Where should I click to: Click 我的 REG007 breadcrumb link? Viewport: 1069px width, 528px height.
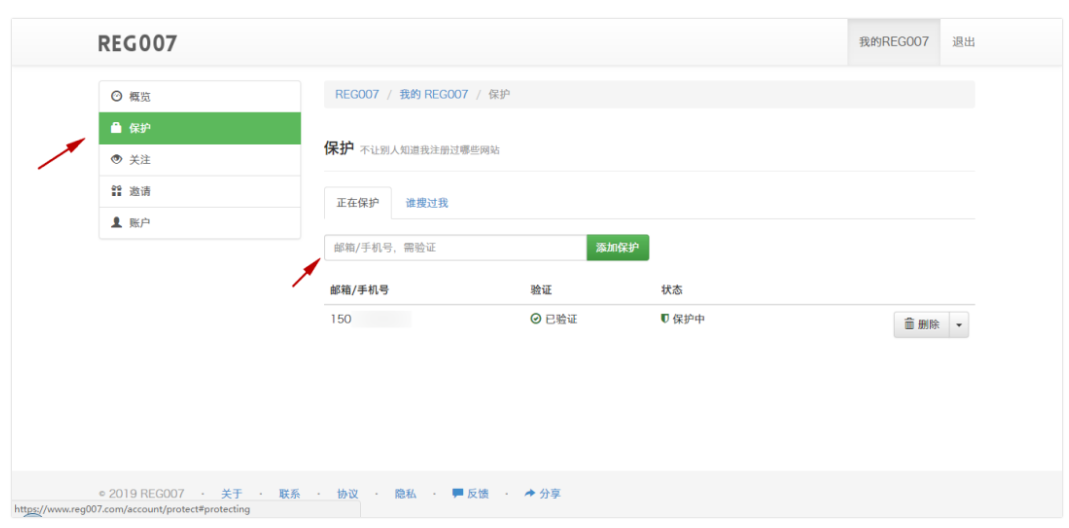433,94
